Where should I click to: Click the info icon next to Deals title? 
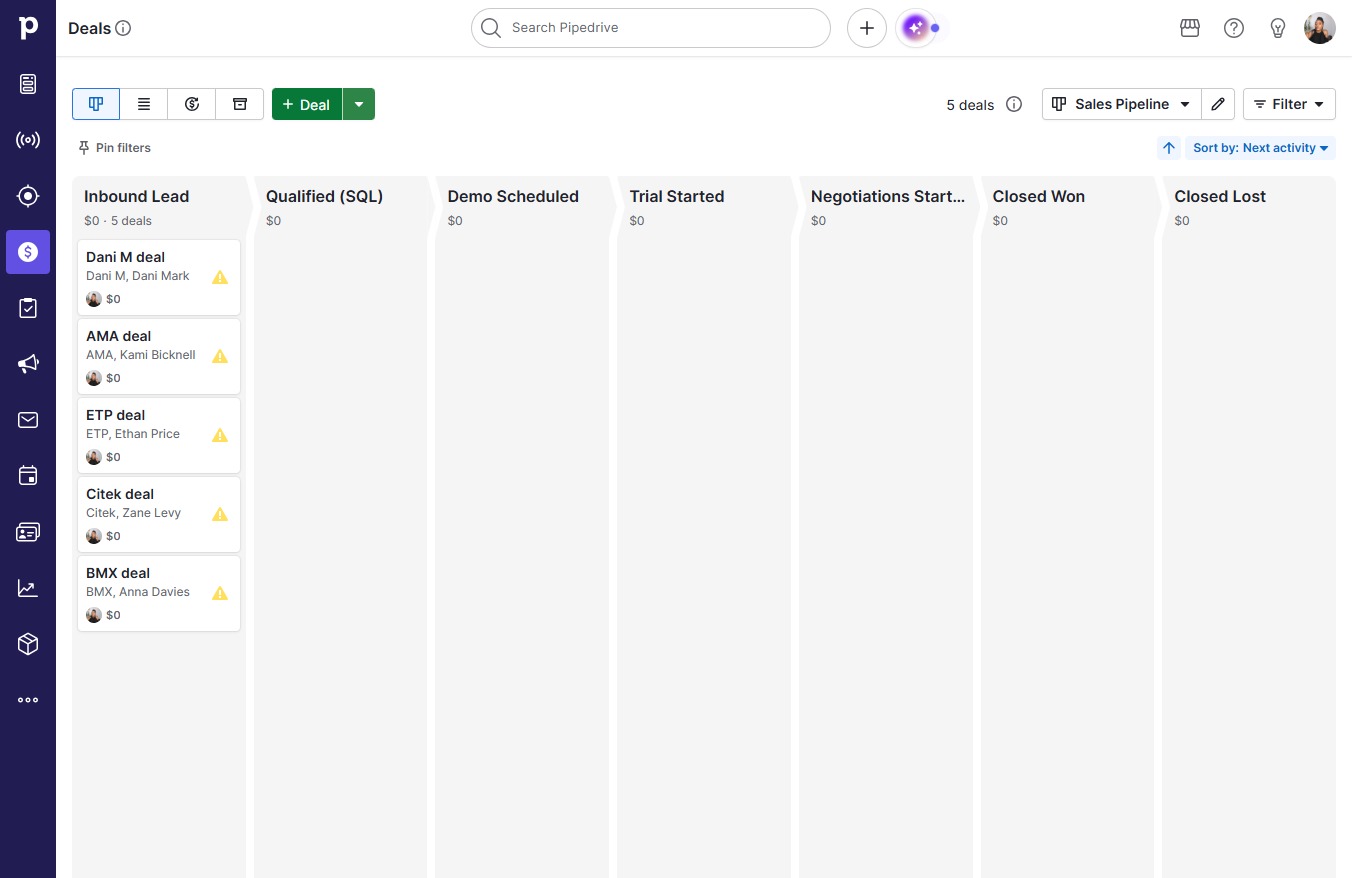pos(124,28)
